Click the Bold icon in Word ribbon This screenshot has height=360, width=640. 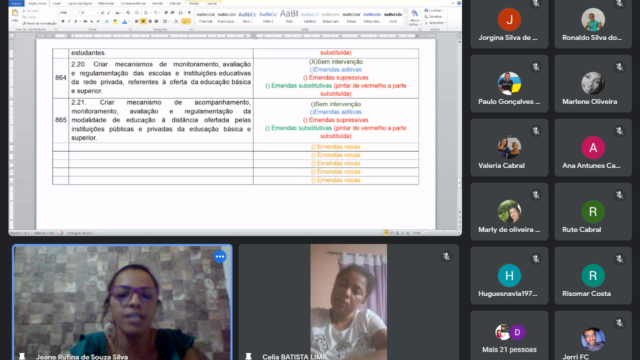pos(63,21)
